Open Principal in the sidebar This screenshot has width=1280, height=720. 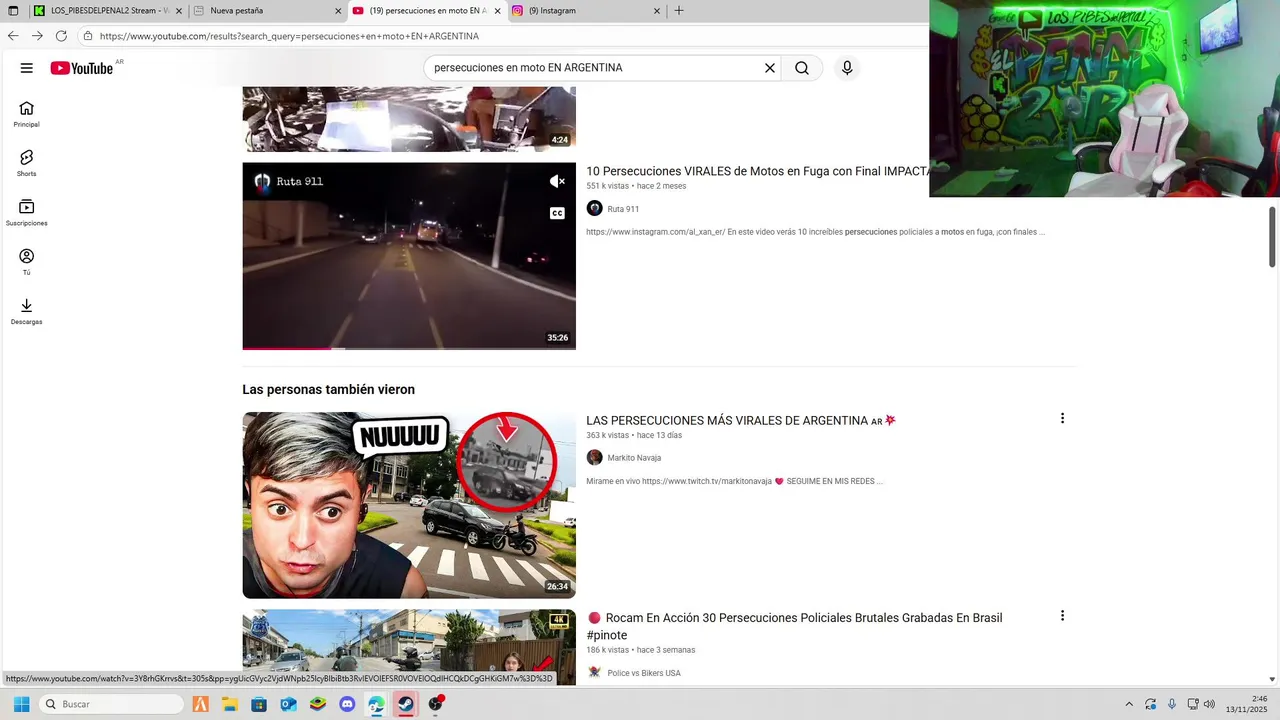pos(27,114)
